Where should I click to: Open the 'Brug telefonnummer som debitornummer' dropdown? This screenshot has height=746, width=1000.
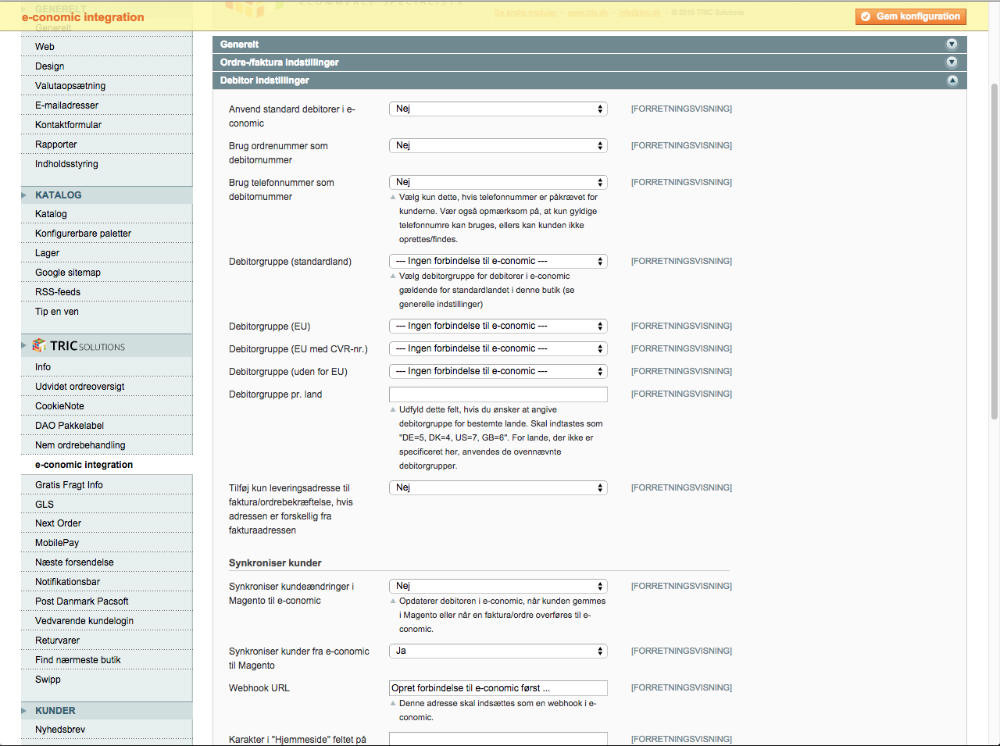pyautogui.click(x=498, y=182)
